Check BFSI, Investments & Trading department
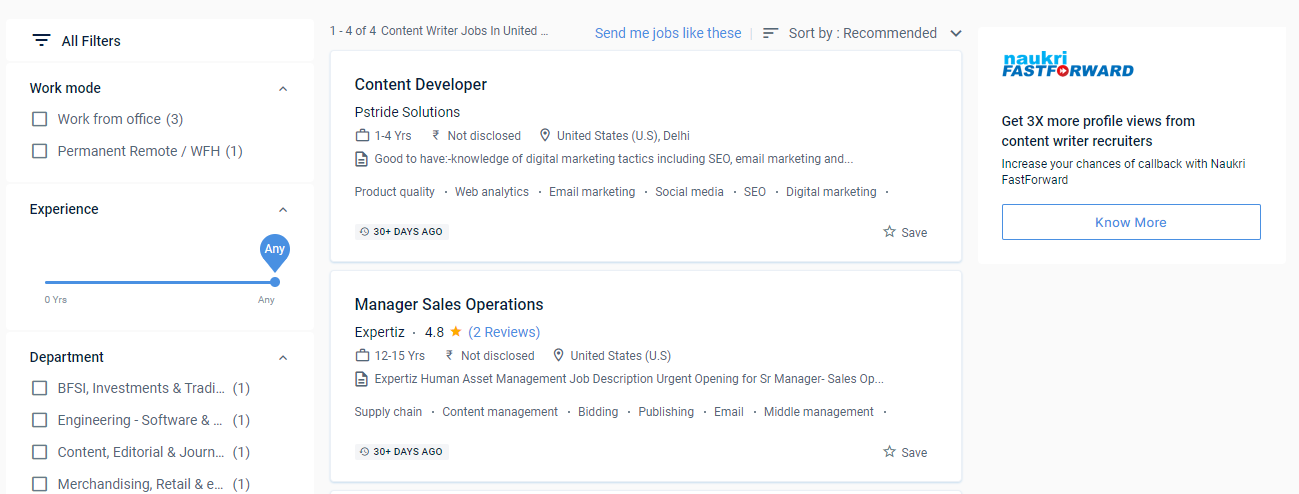This screenshot has height=494, width=1299. [x=40, y=388]
